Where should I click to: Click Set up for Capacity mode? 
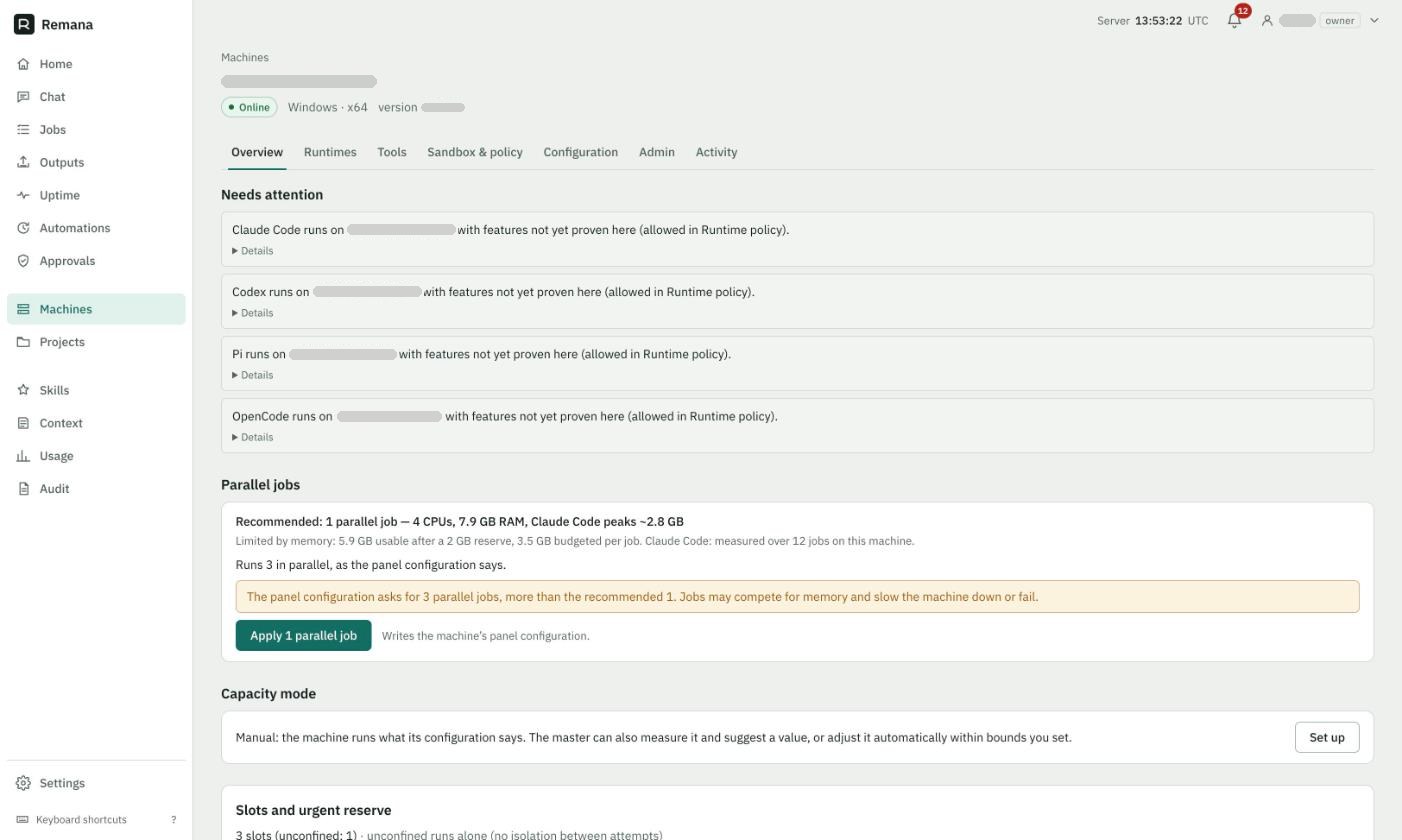[1327, 737]
